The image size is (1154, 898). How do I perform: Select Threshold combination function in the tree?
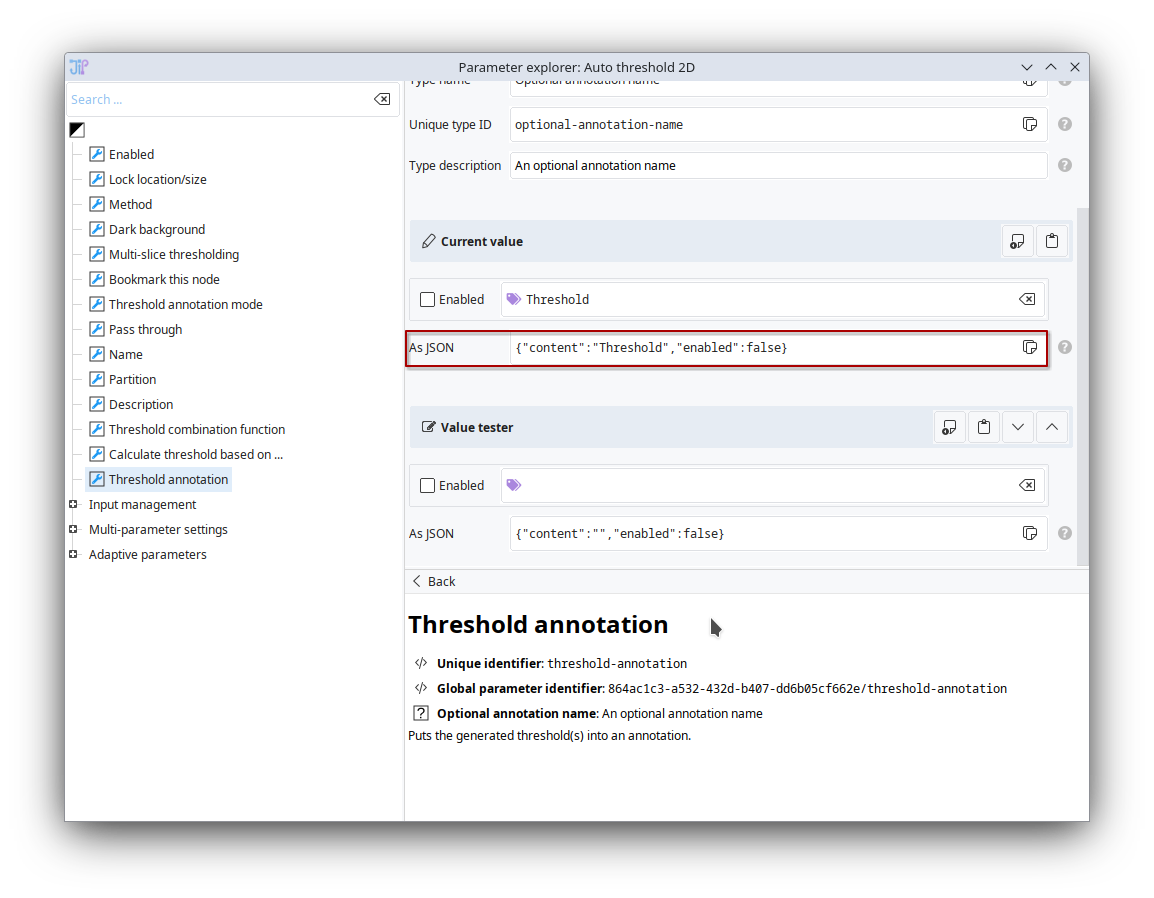click(187, 430)
